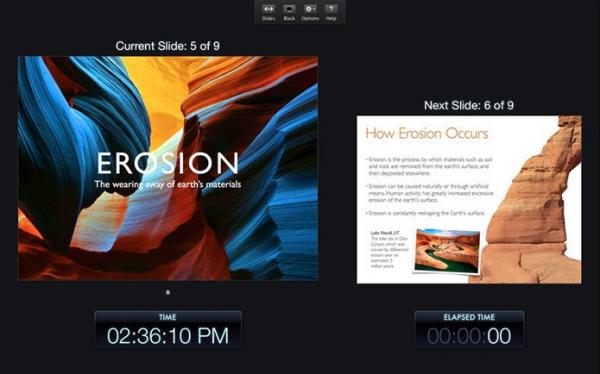Click the Black screen icon

[x=289, y=8]
